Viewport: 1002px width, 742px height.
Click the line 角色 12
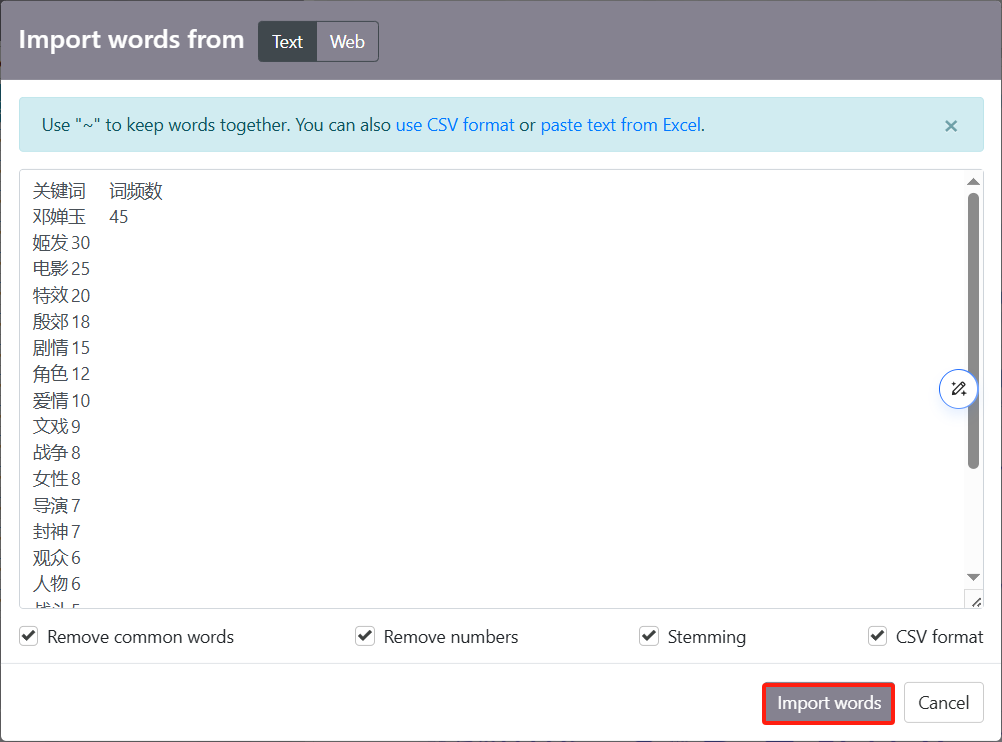61,374
